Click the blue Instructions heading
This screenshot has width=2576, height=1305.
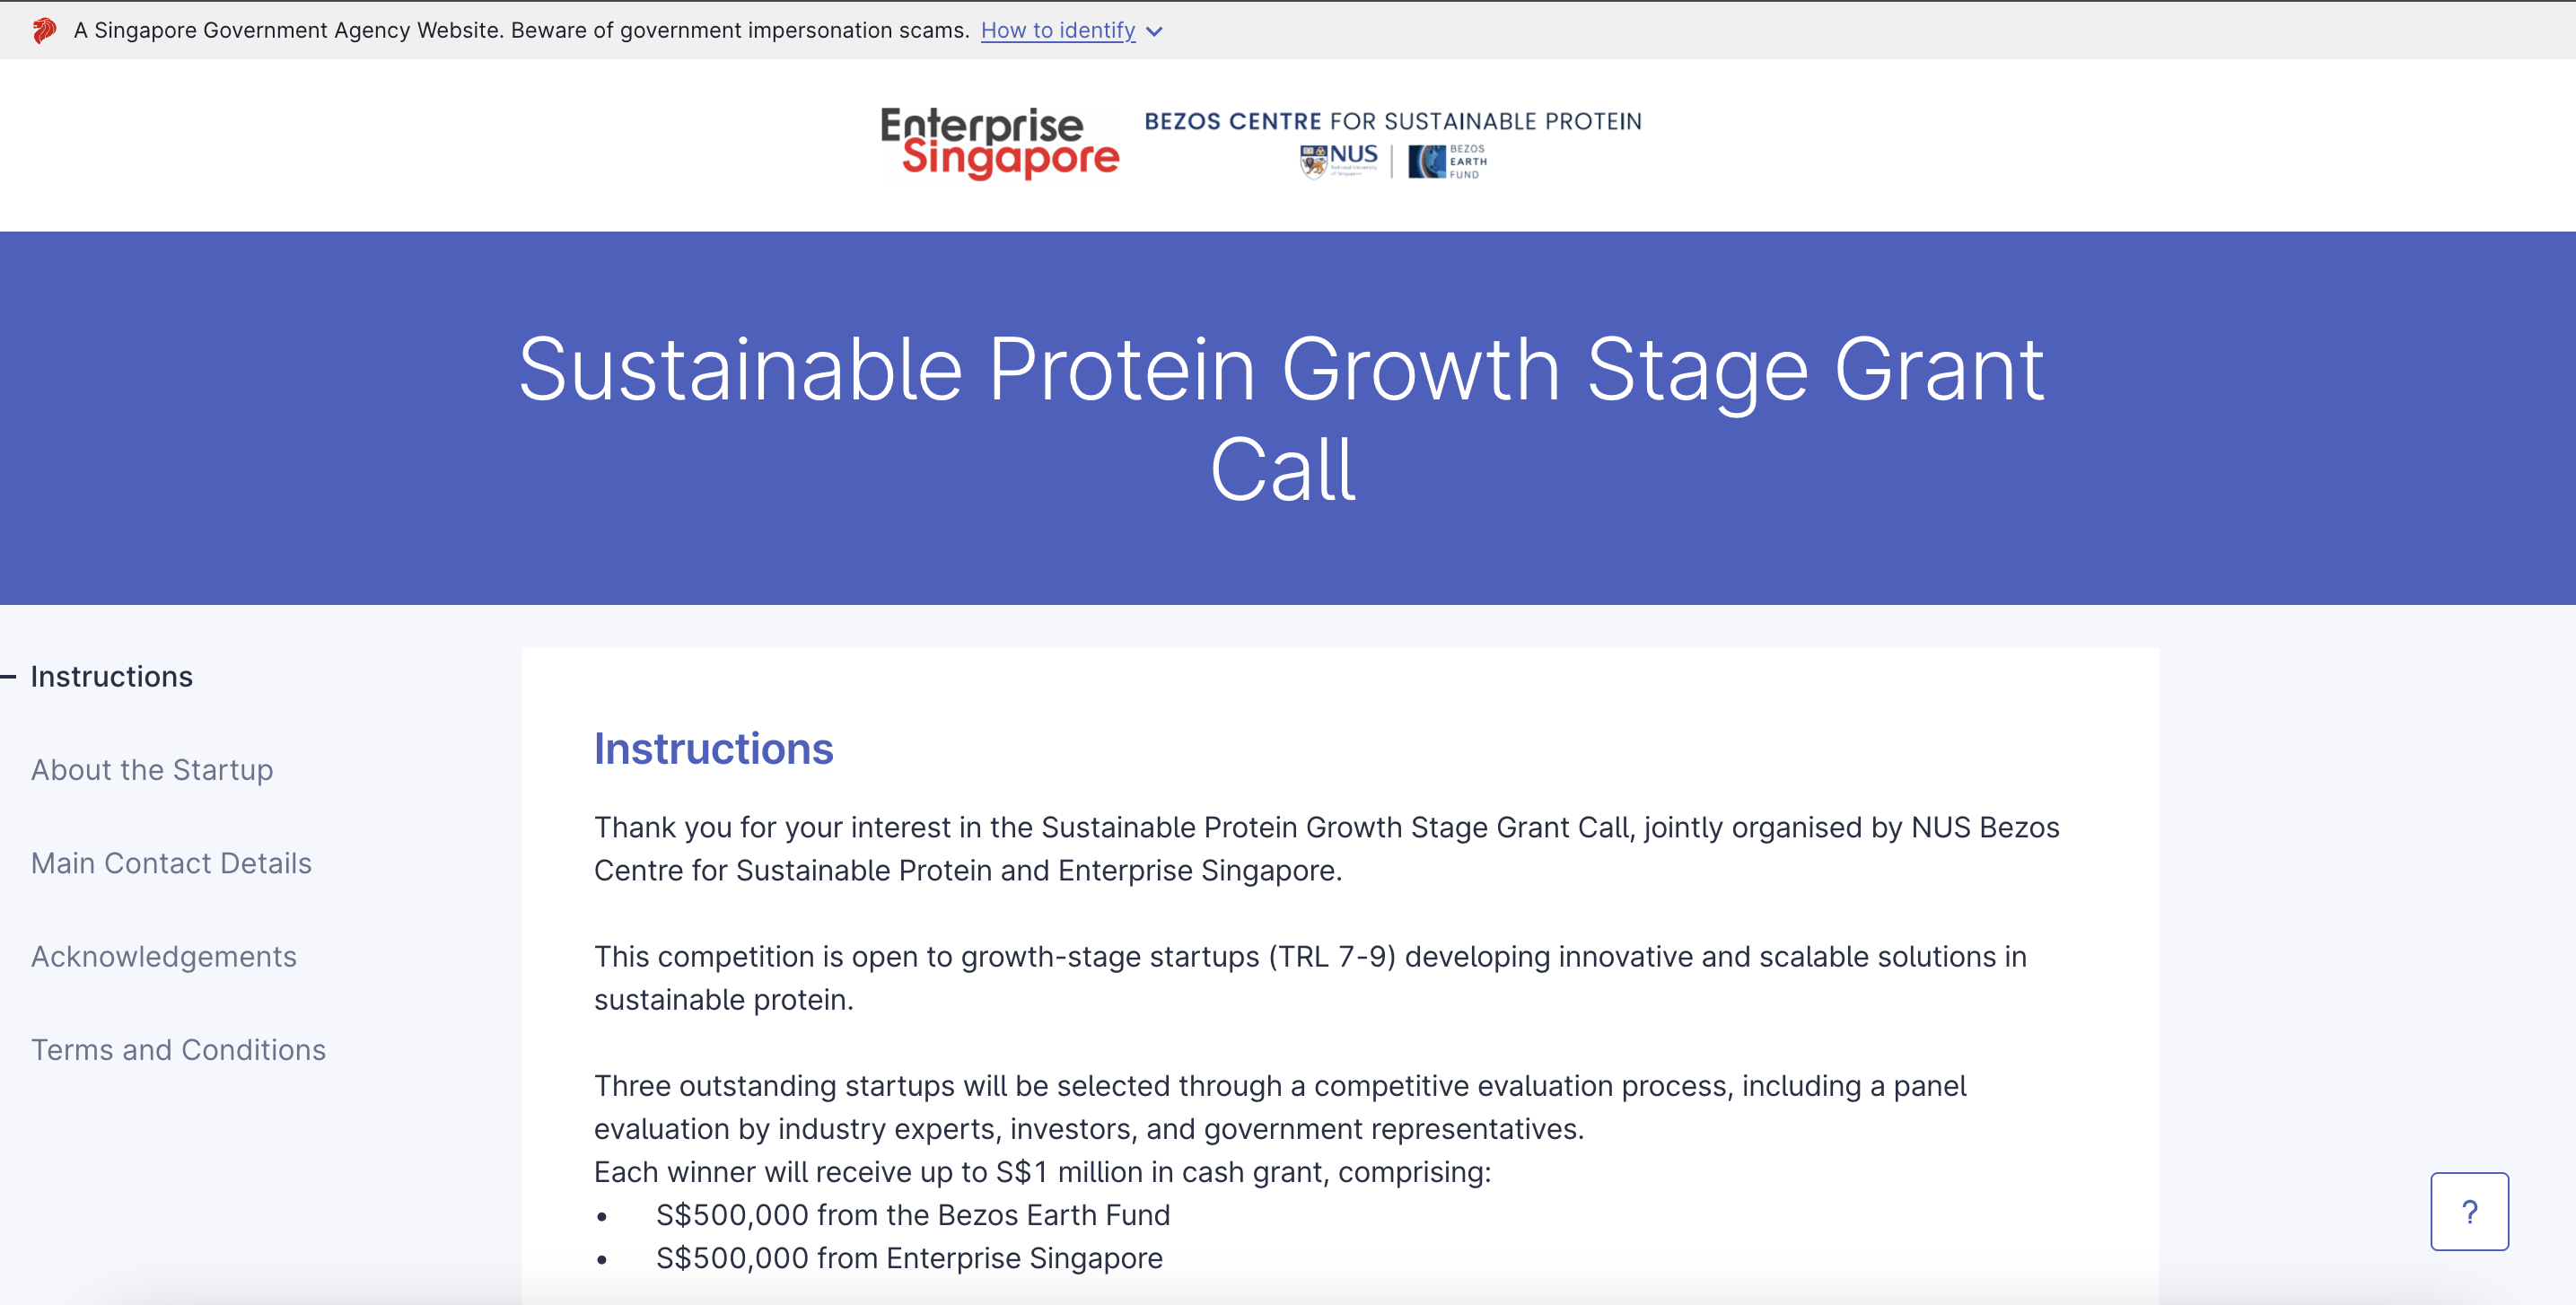(x=713, y=749)
